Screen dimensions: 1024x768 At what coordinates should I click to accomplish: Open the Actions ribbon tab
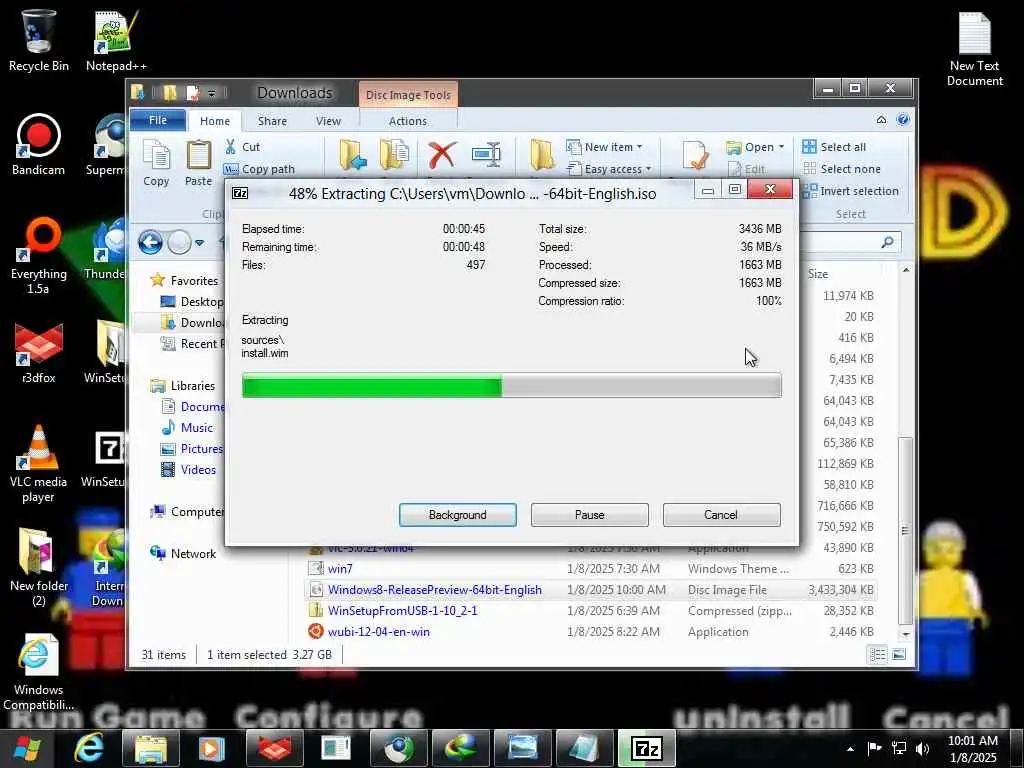408,121
